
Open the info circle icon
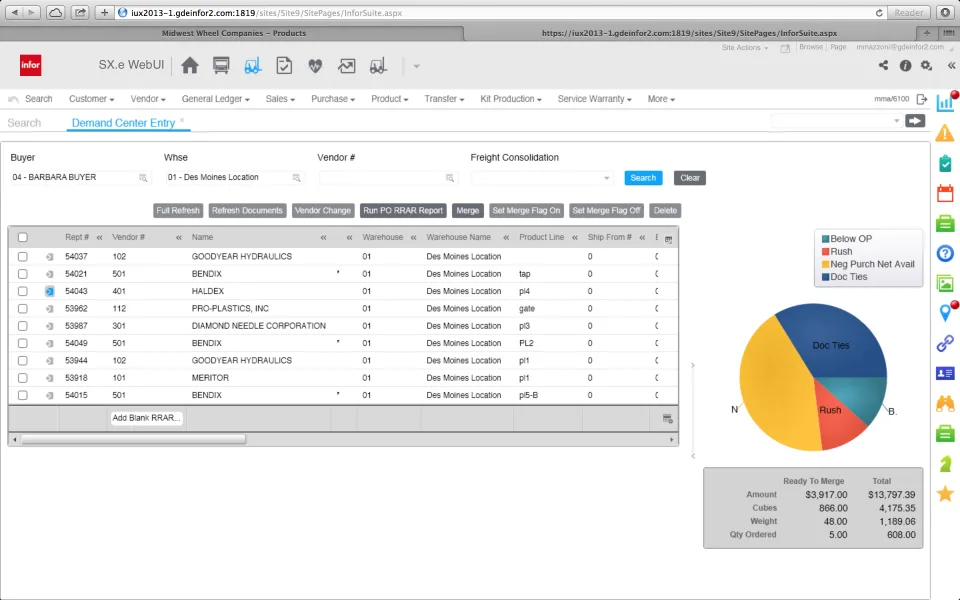pos(905,66)
